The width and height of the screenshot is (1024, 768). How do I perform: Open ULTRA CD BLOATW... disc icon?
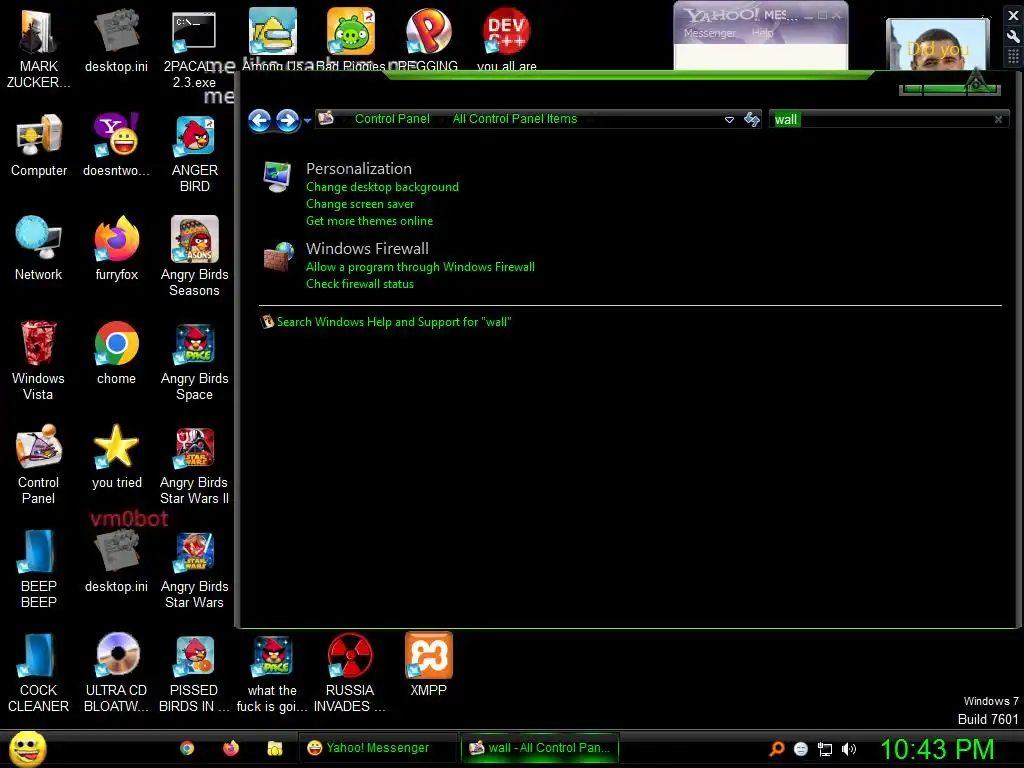[116, 673]
